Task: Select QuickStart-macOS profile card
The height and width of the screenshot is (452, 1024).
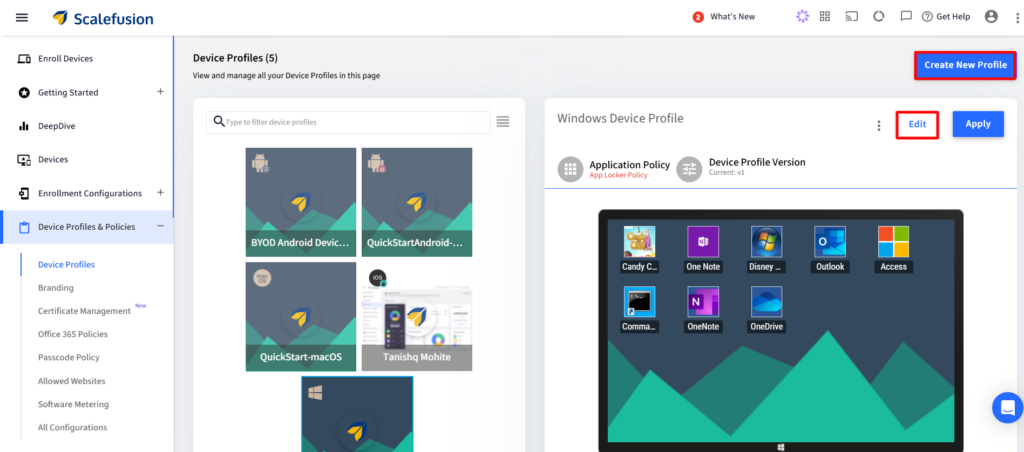Action: click(x=300, y=317)
